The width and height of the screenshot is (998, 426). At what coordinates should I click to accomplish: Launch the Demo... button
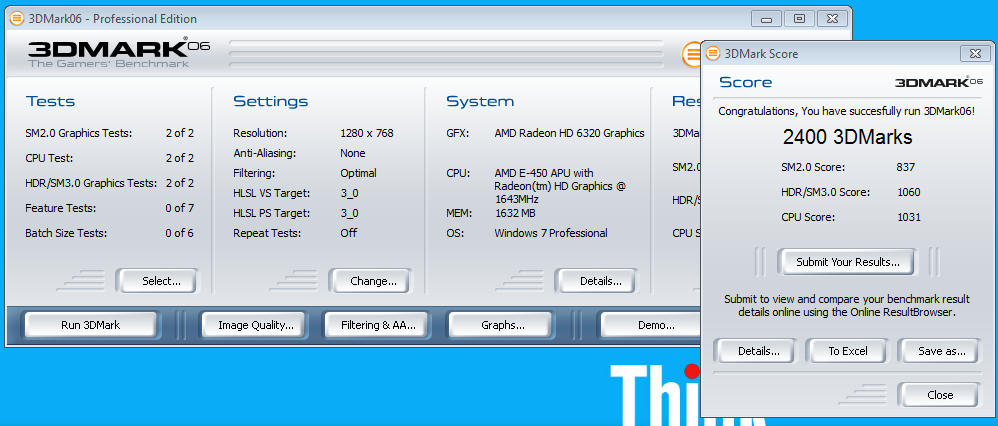click(650, 325)
